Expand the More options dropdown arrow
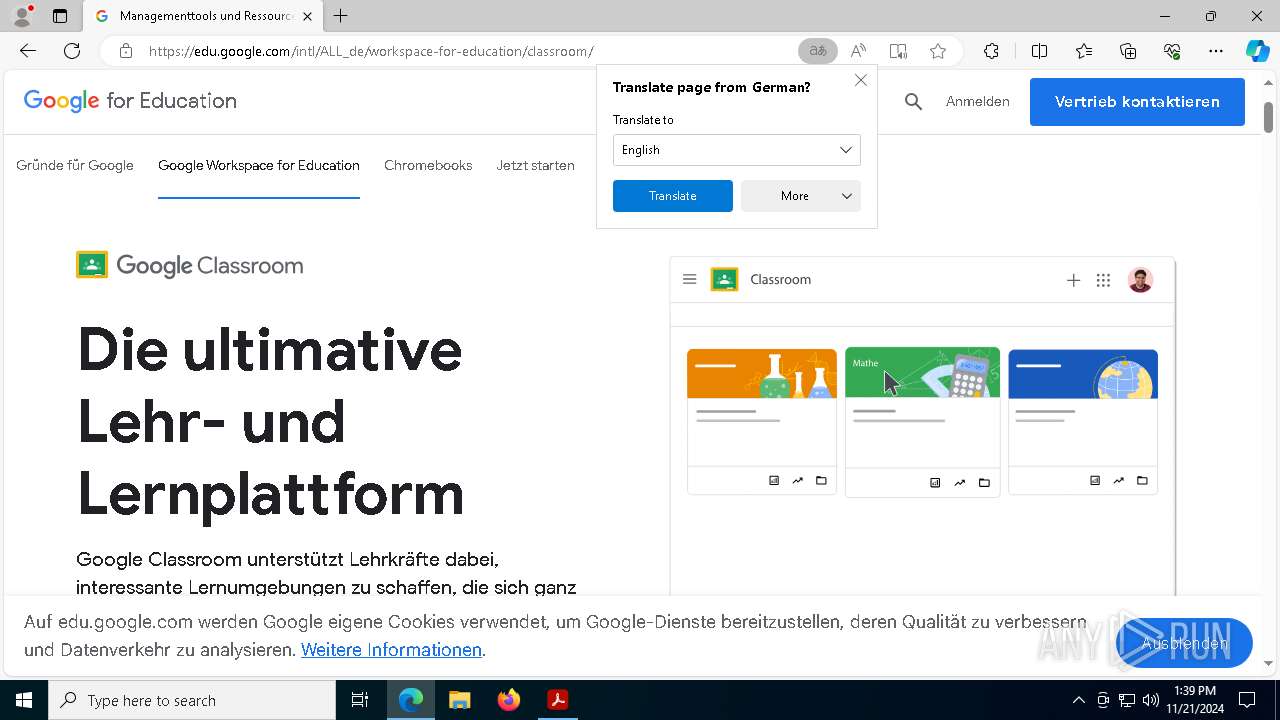Image resolution: width=1280 pixels, height=720 pixels. click(x=847, y=196)
